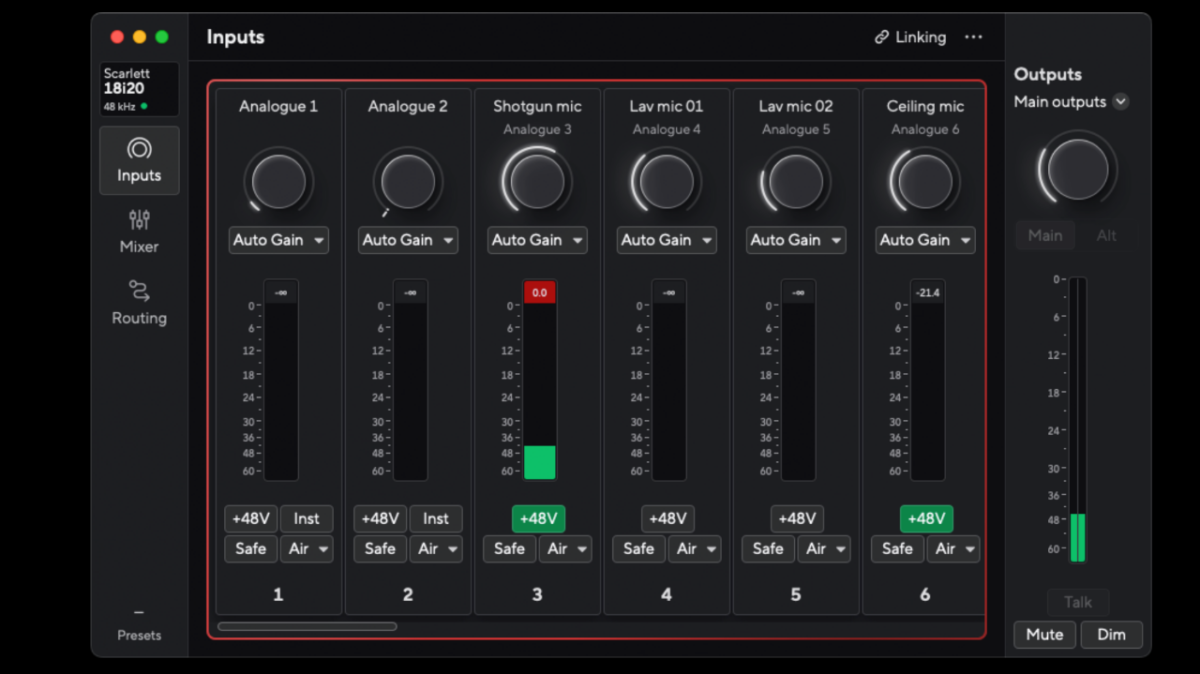
Task: Click the Ceiling mic gain knob
Action: (925, 182)
